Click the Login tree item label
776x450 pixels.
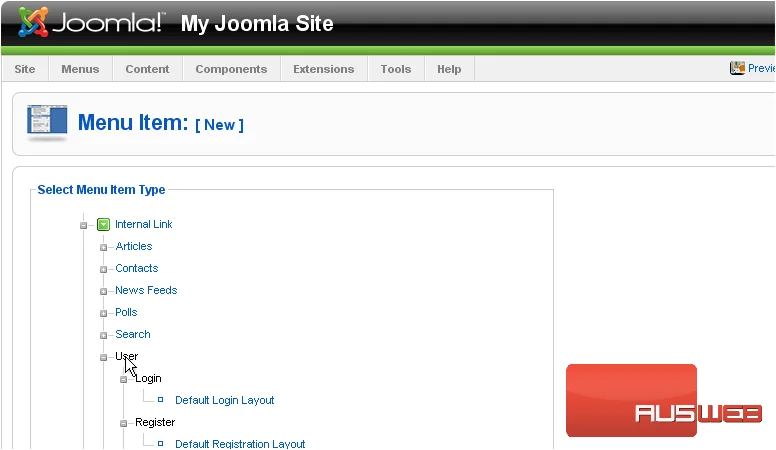pos(148,378)
